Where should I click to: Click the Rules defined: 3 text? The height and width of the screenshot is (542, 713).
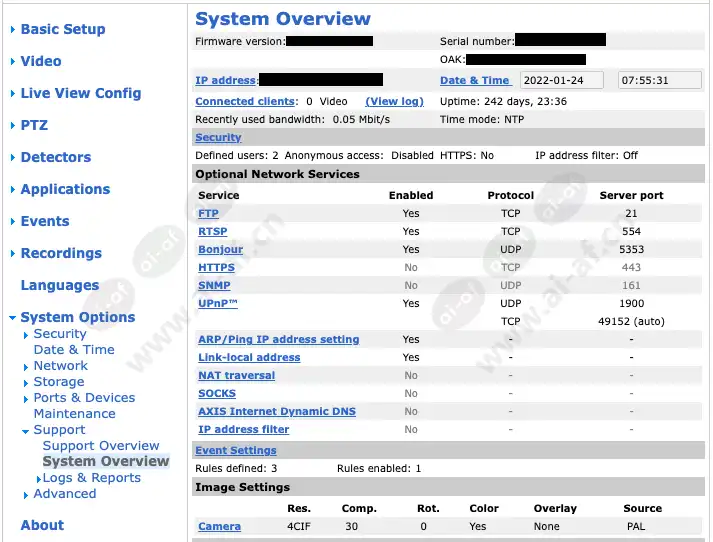point(236,468)
